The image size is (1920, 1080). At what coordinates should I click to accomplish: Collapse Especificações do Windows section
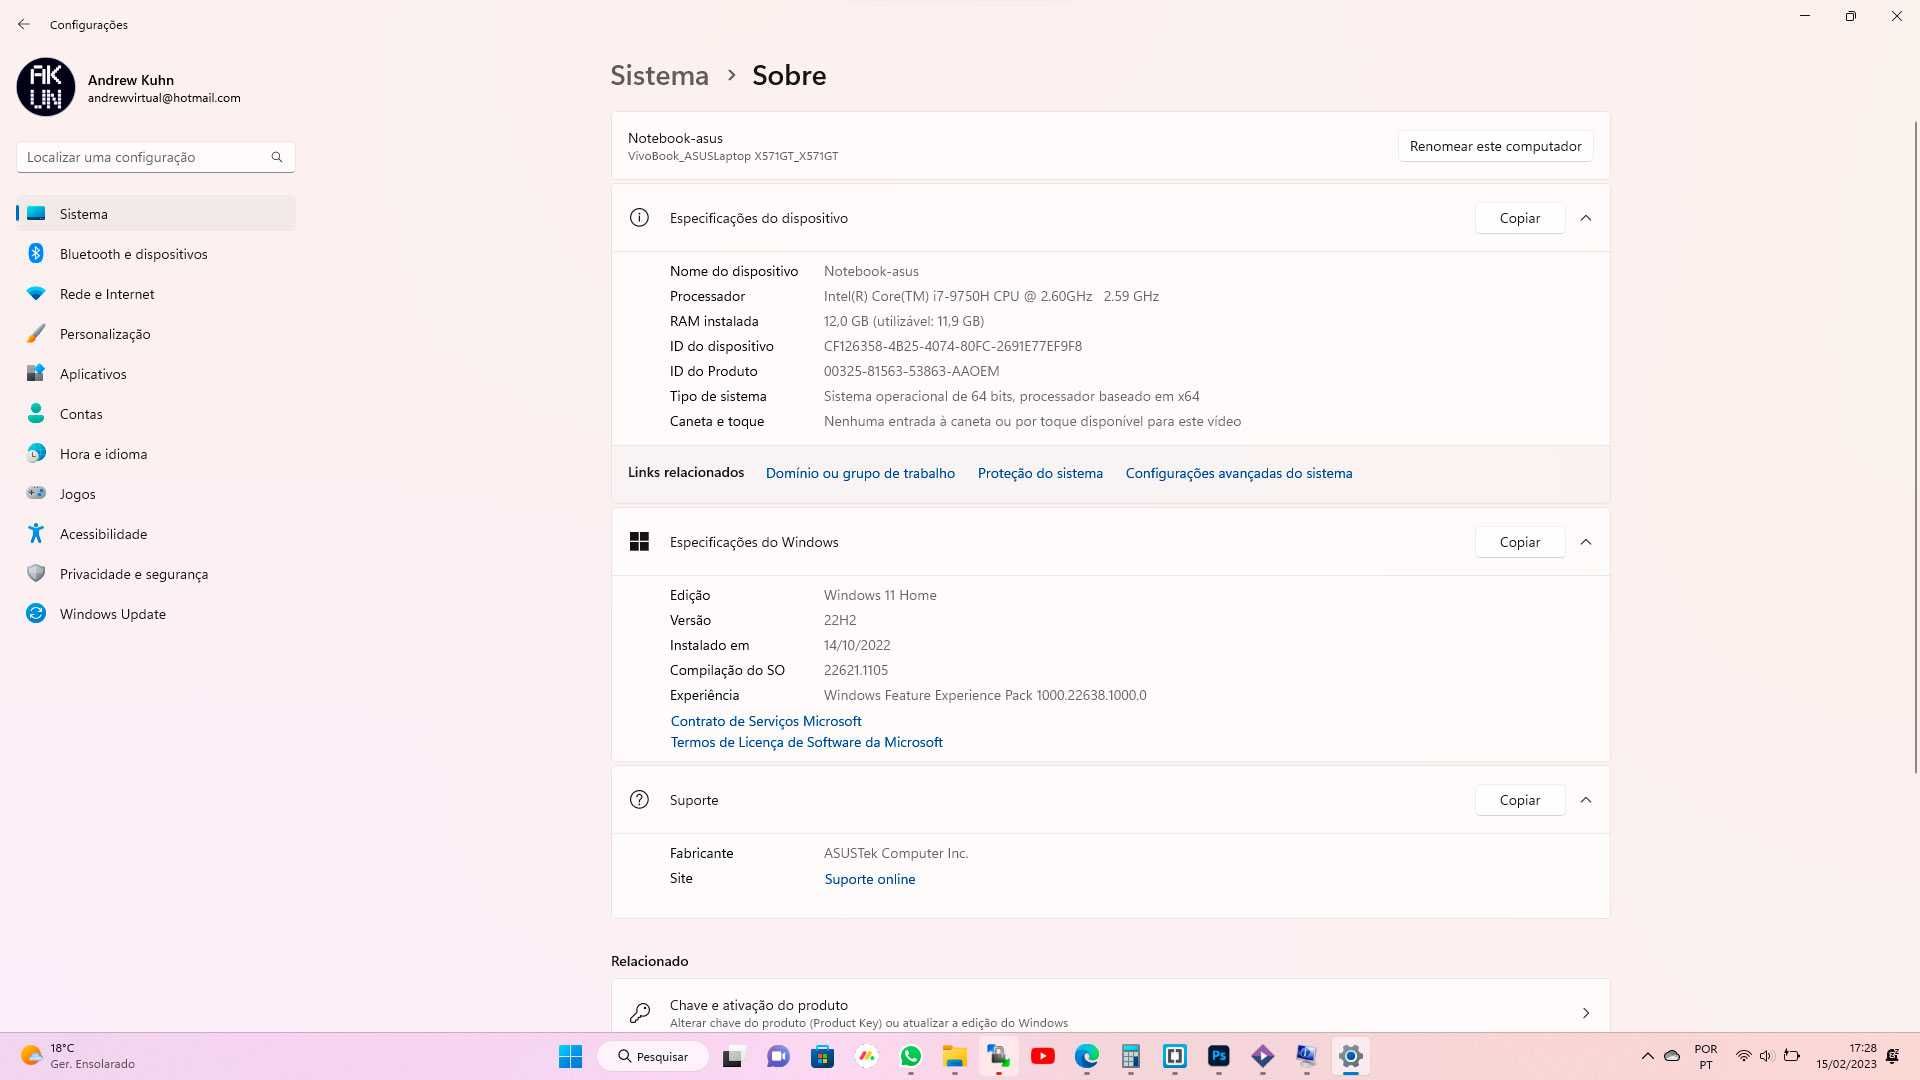pyautogui.click(x=1586, y=542)
